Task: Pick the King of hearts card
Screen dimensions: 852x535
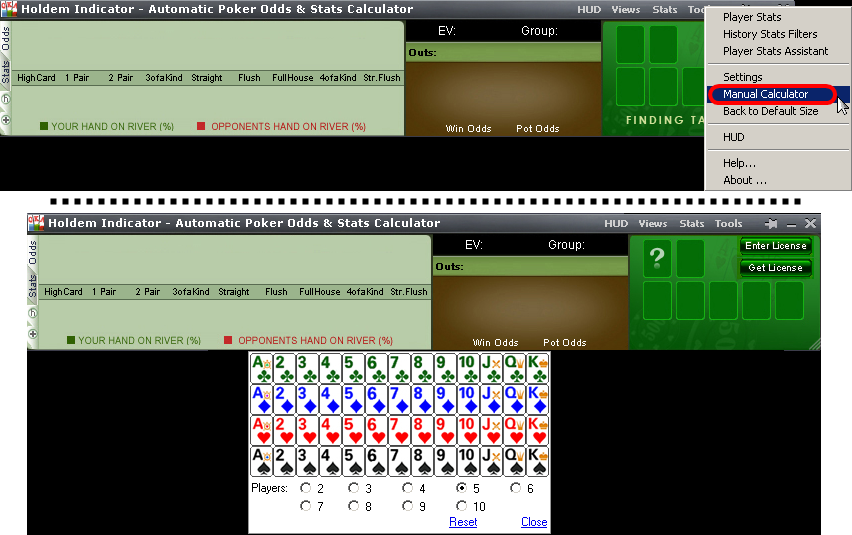Action: pos(538,430)
